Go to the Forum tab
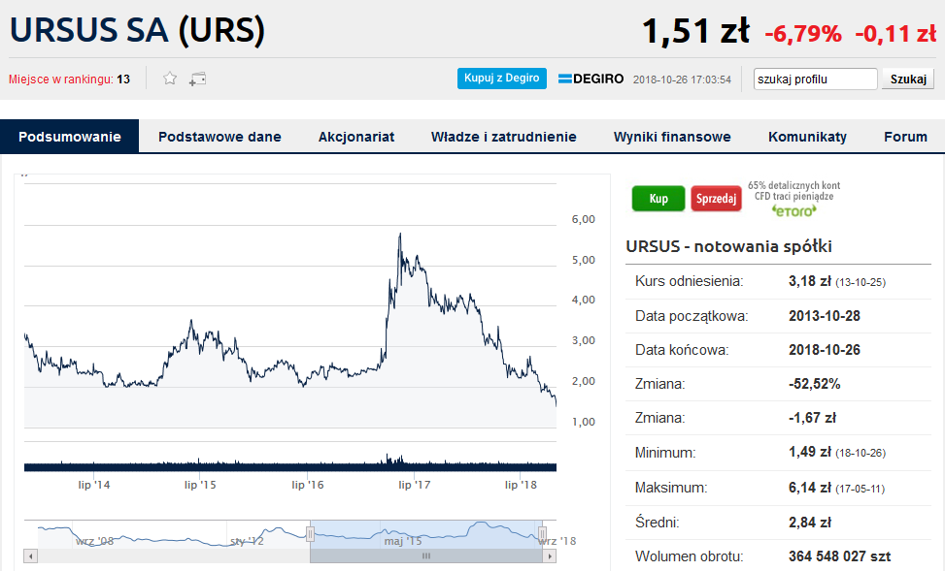This screenshot has width=945, height=571. pos(905,137)
